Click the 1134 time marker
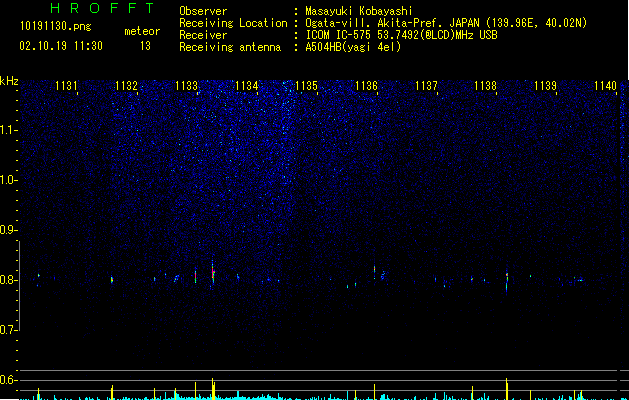 pyautogui.click(x=246, y=86)
